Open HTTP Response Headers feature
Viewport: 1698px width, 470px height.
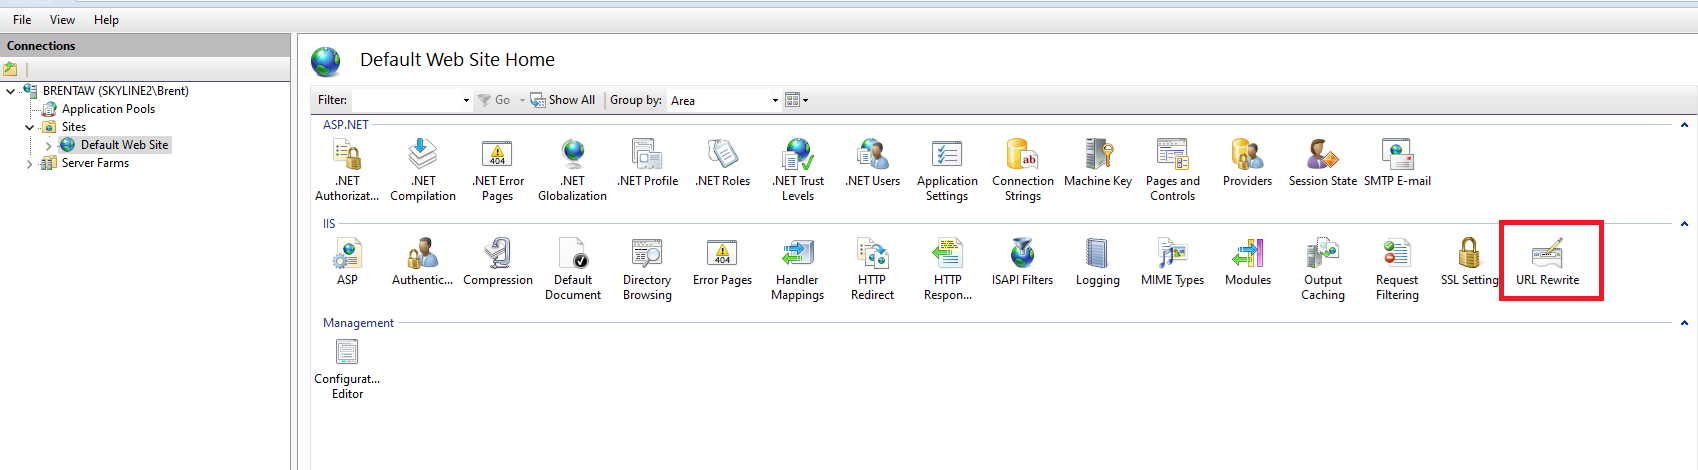coord(948,269)
